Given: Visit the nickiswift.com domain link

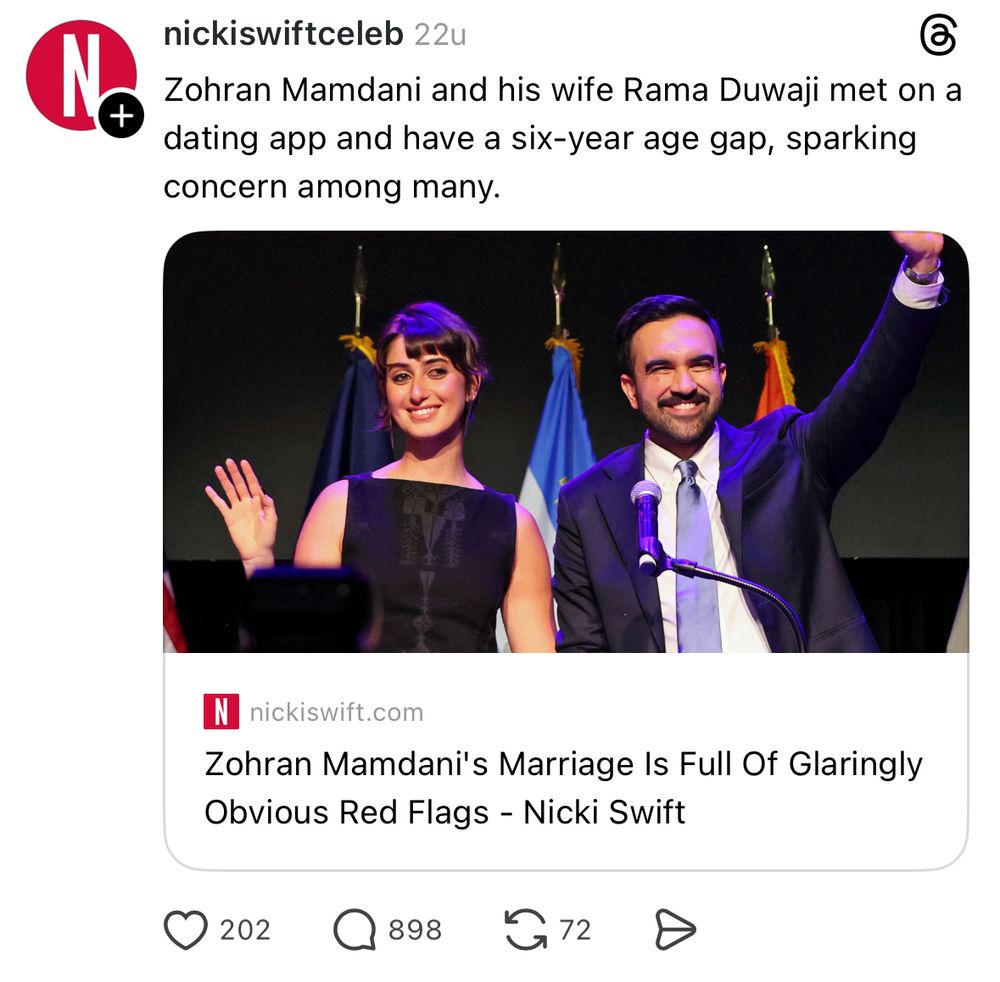Looking at the screenshot, I should [x=336, y=712].
